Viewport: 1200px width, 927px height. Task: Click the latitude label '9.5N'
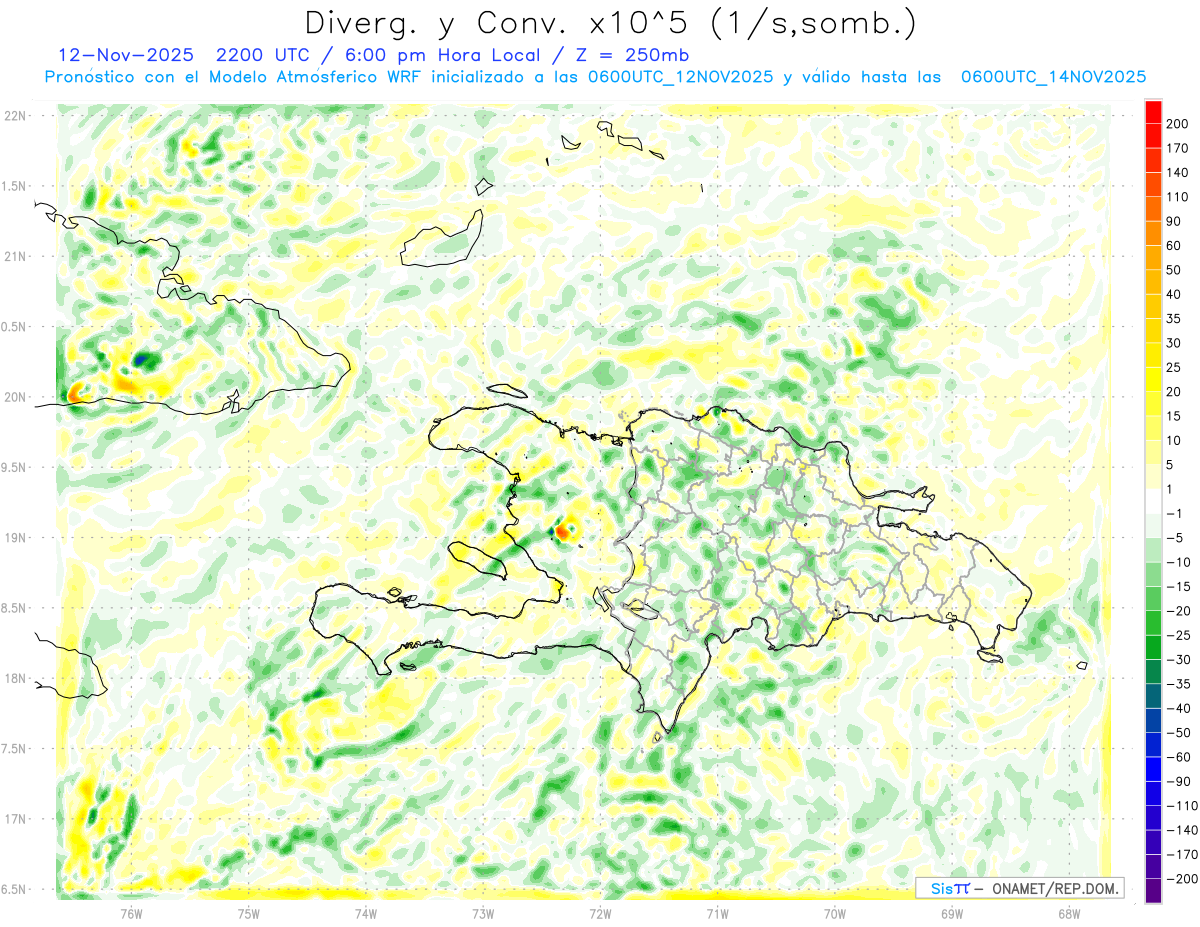(14, 467)
